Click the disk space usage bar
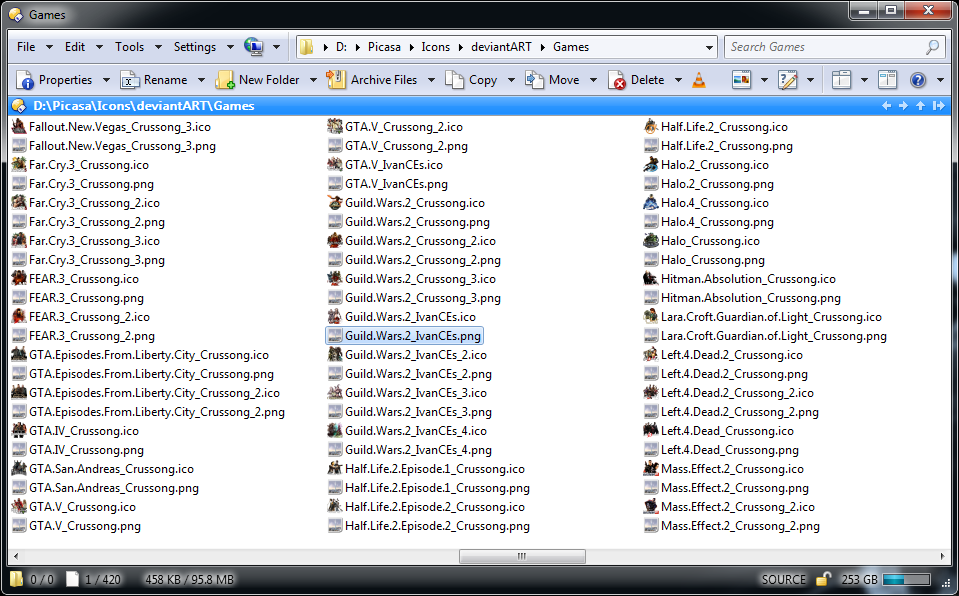959x596 pixels. [906, 579]
